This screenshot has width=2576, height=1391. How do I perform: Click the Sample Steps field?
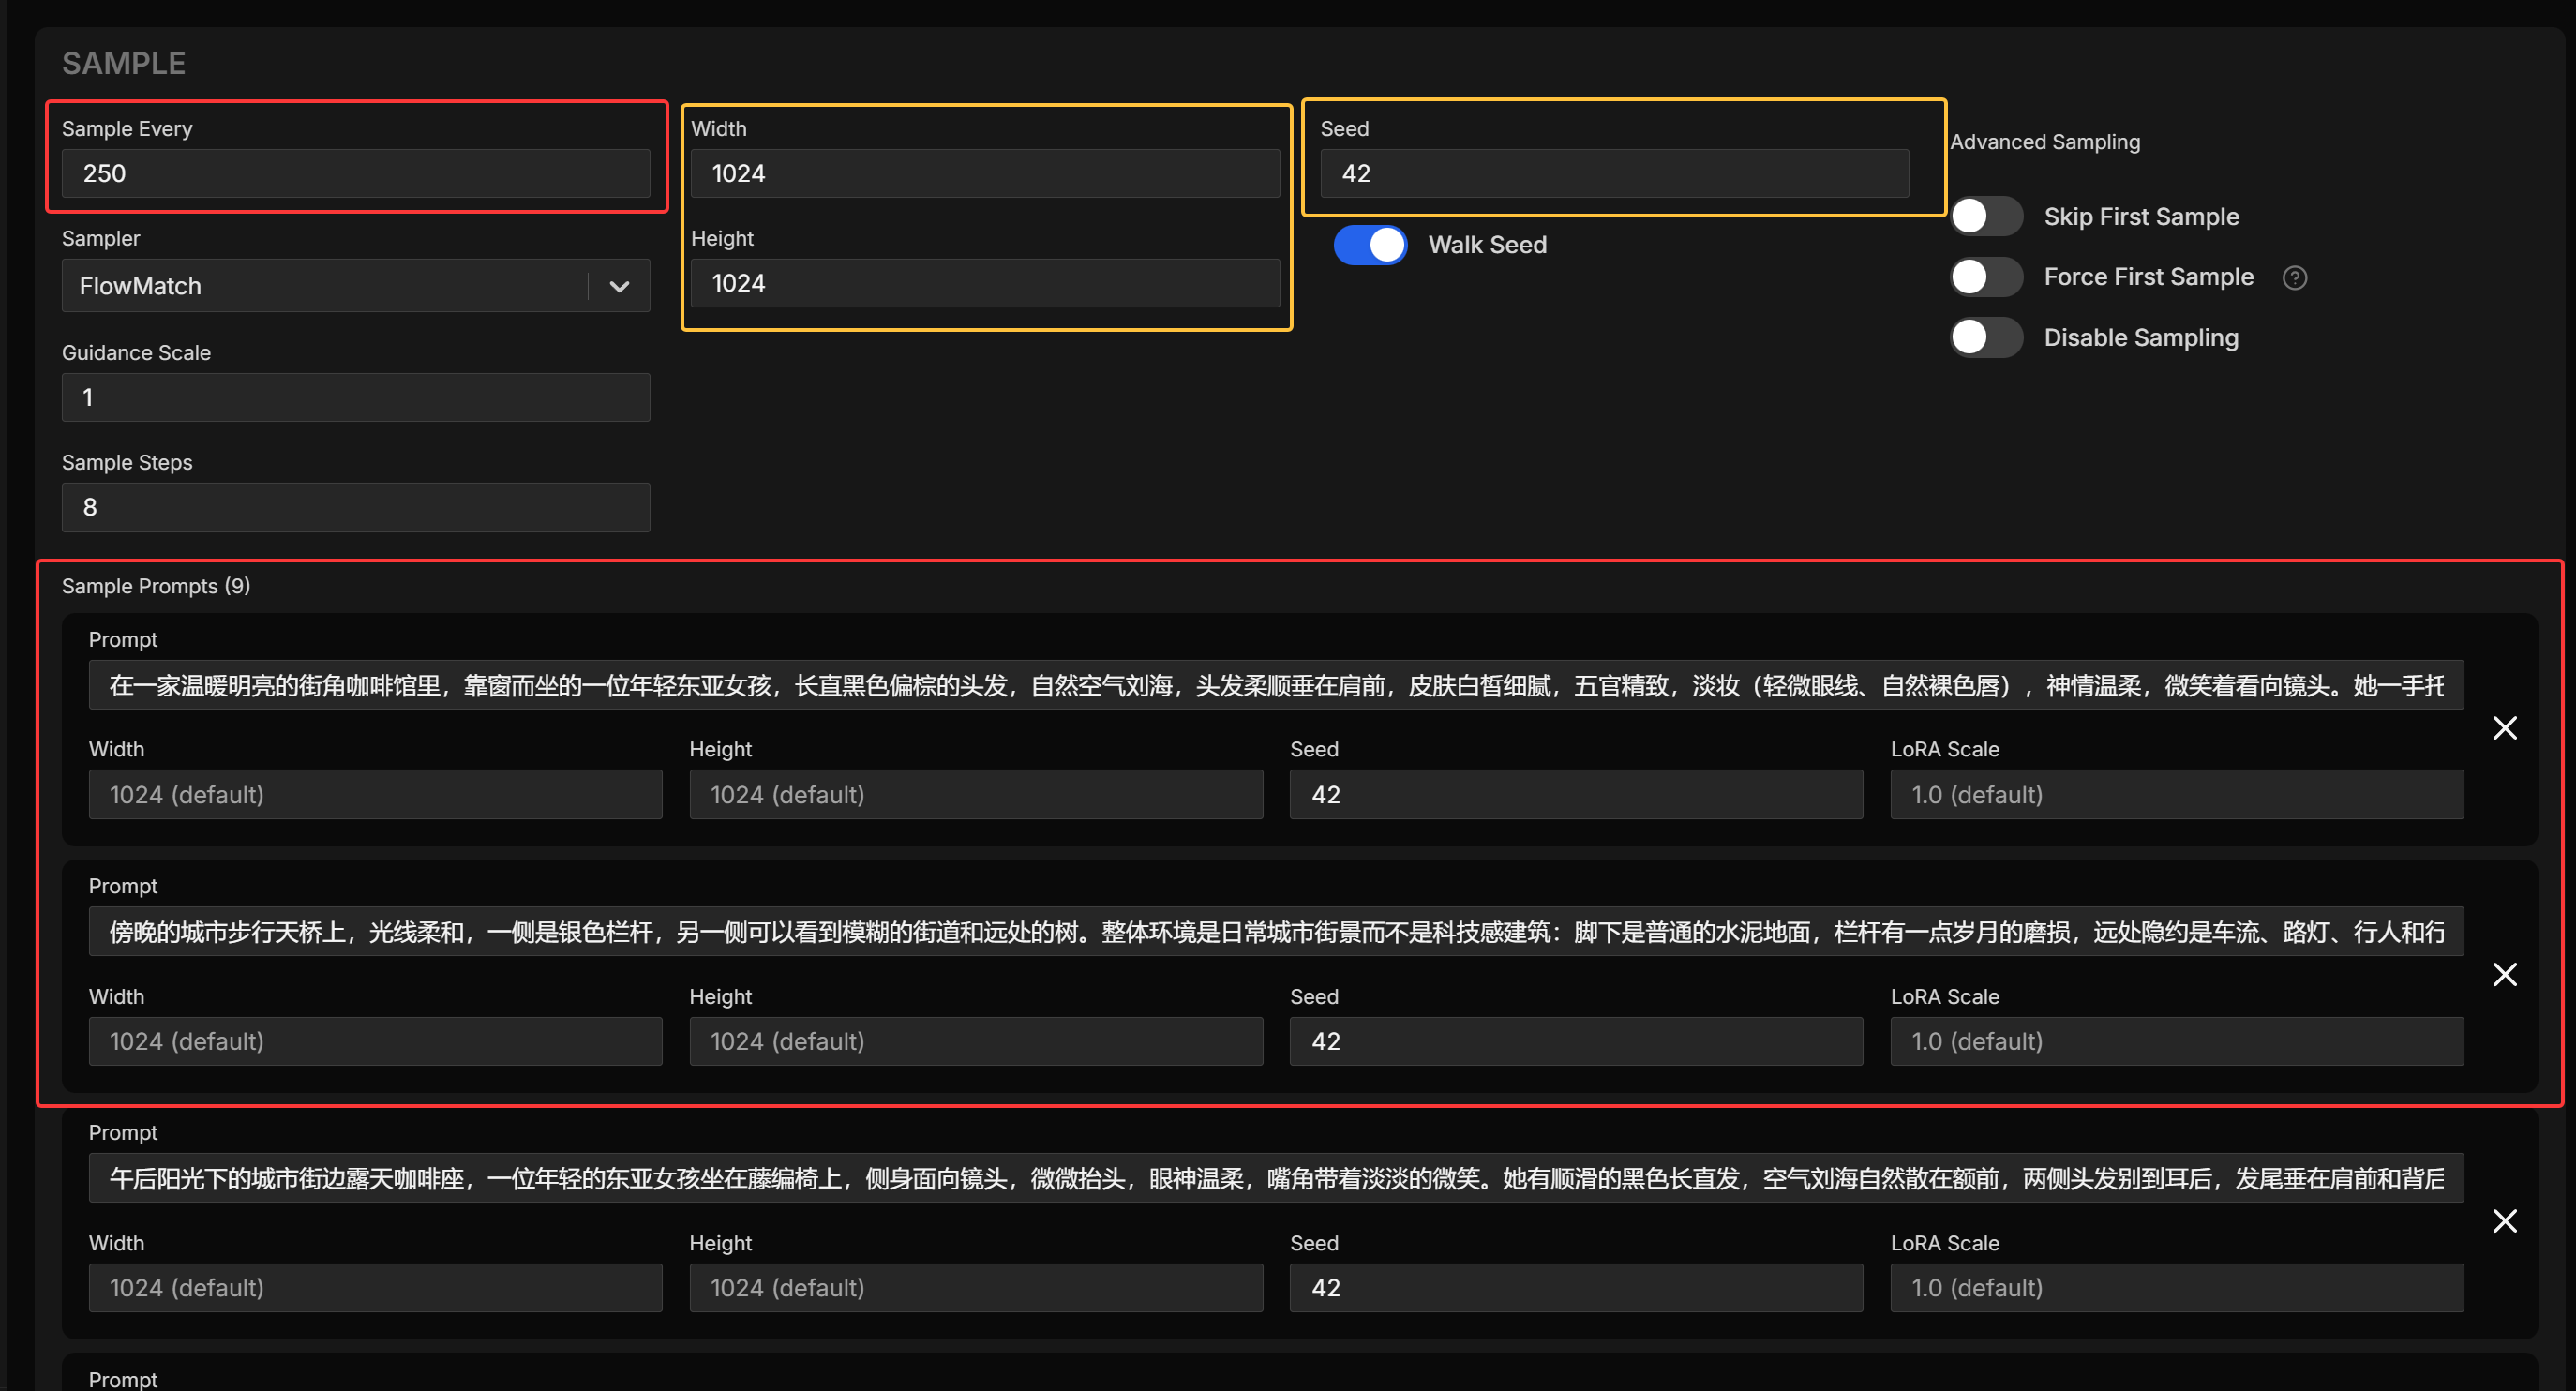coord(355,508)
